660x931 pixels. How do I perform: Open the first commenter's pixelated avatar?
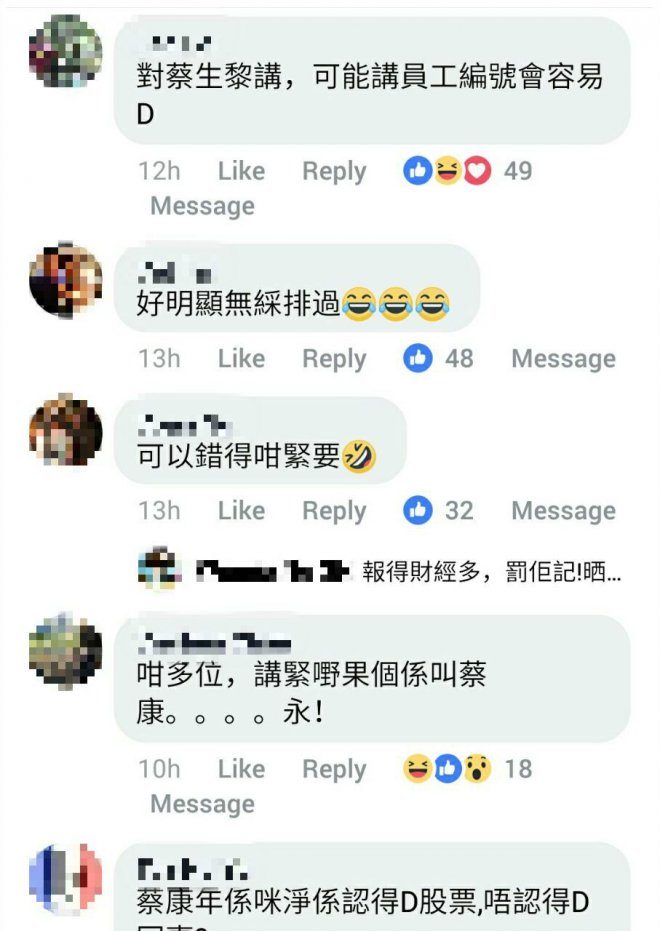tap(65, 51)
